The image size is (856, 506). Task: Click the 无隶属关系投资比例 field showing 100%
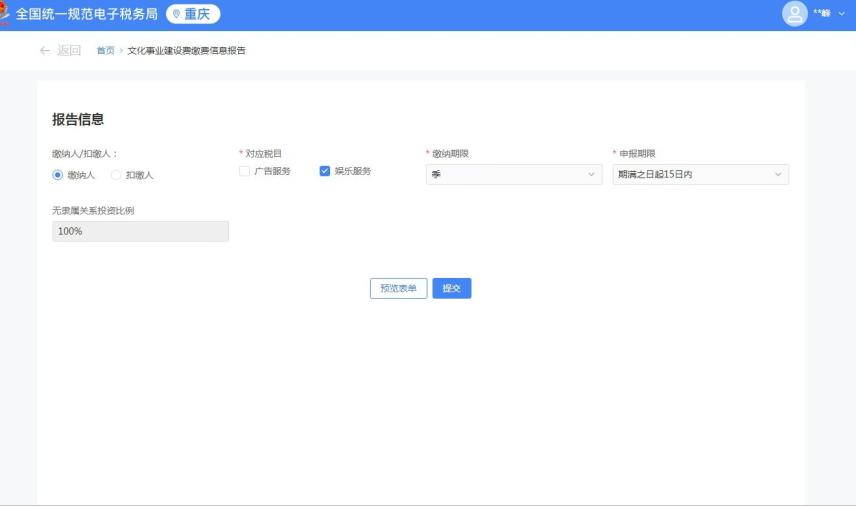tap(140, 231)
